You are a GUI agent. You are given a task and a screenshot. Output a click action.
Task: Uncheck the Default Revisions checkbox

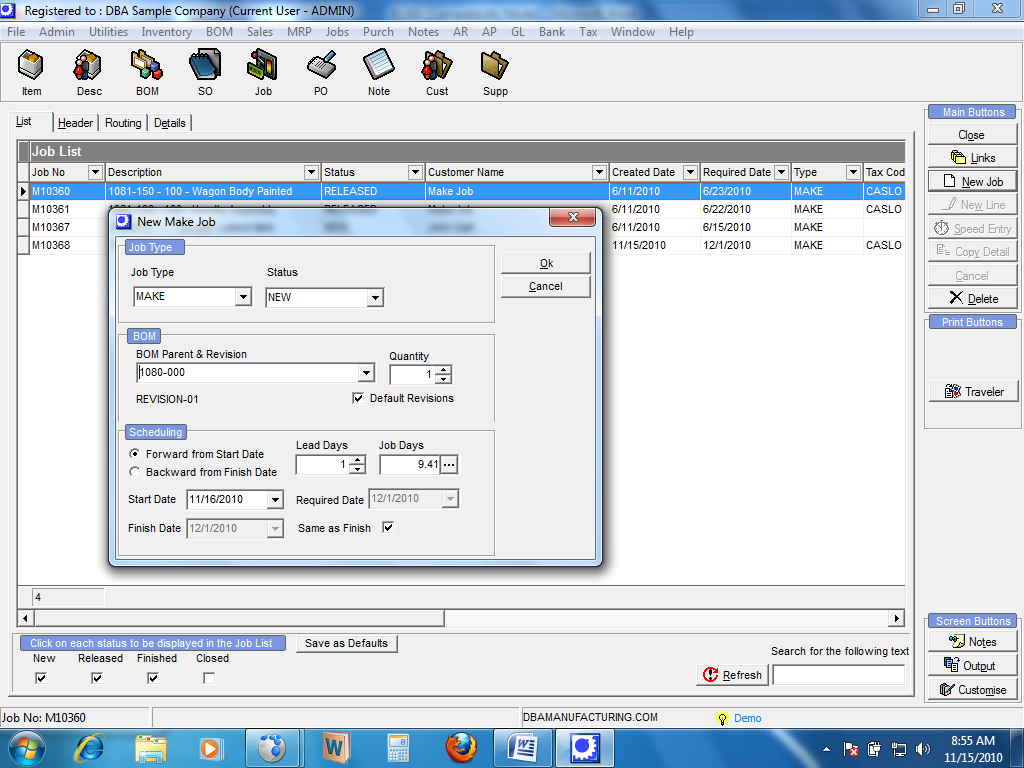tap(358, 398)
